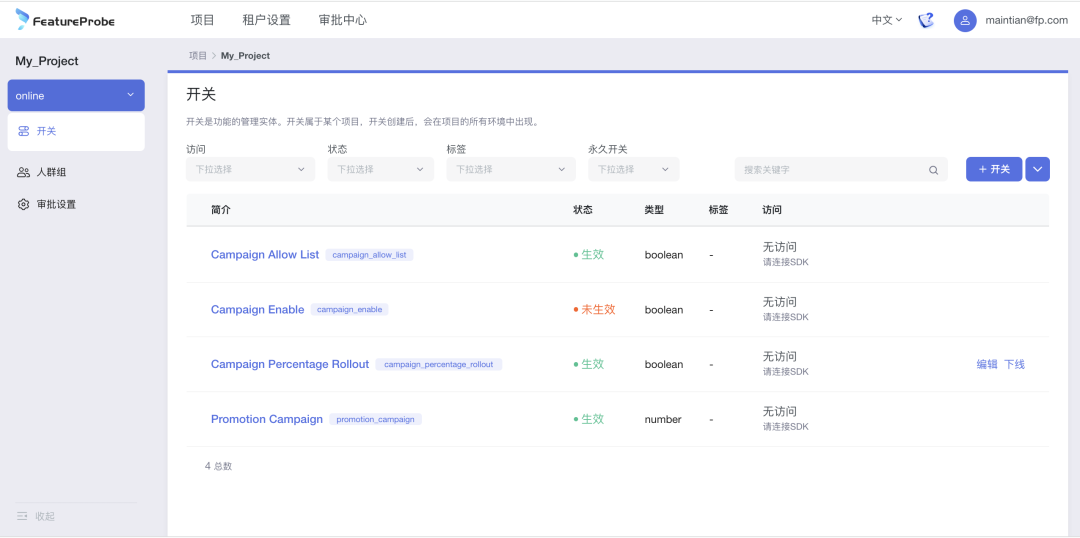Open the 租户设置 menu
This screenshot has width=1080, height=538.
pyautogui.click(x=266, y=20)
